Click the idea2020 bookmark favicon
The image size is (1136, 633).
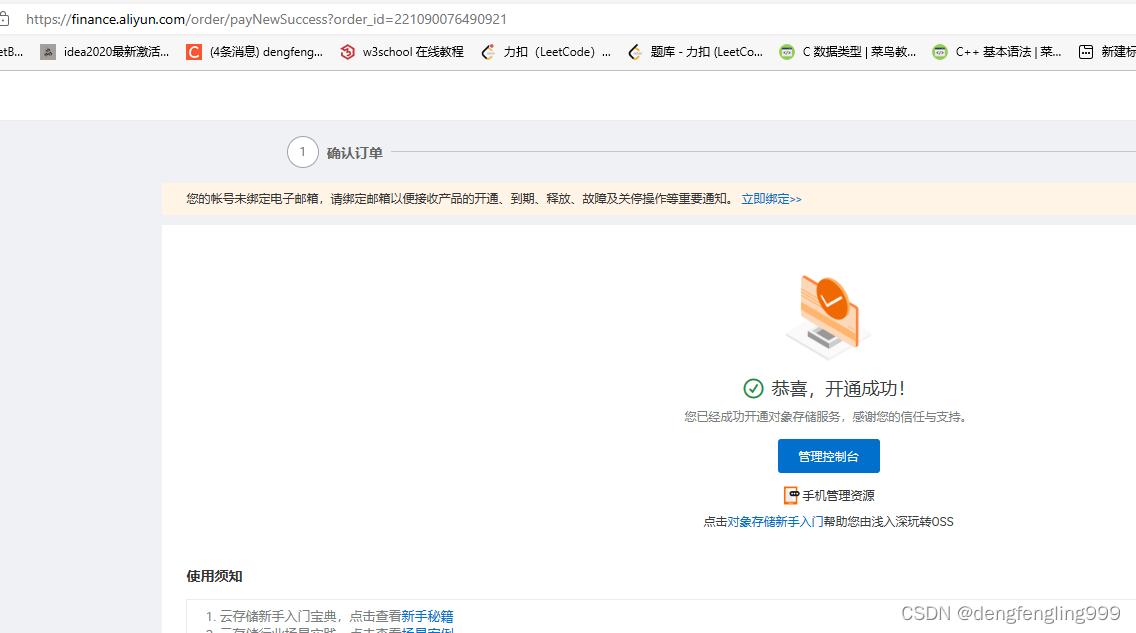coord(48,51)
